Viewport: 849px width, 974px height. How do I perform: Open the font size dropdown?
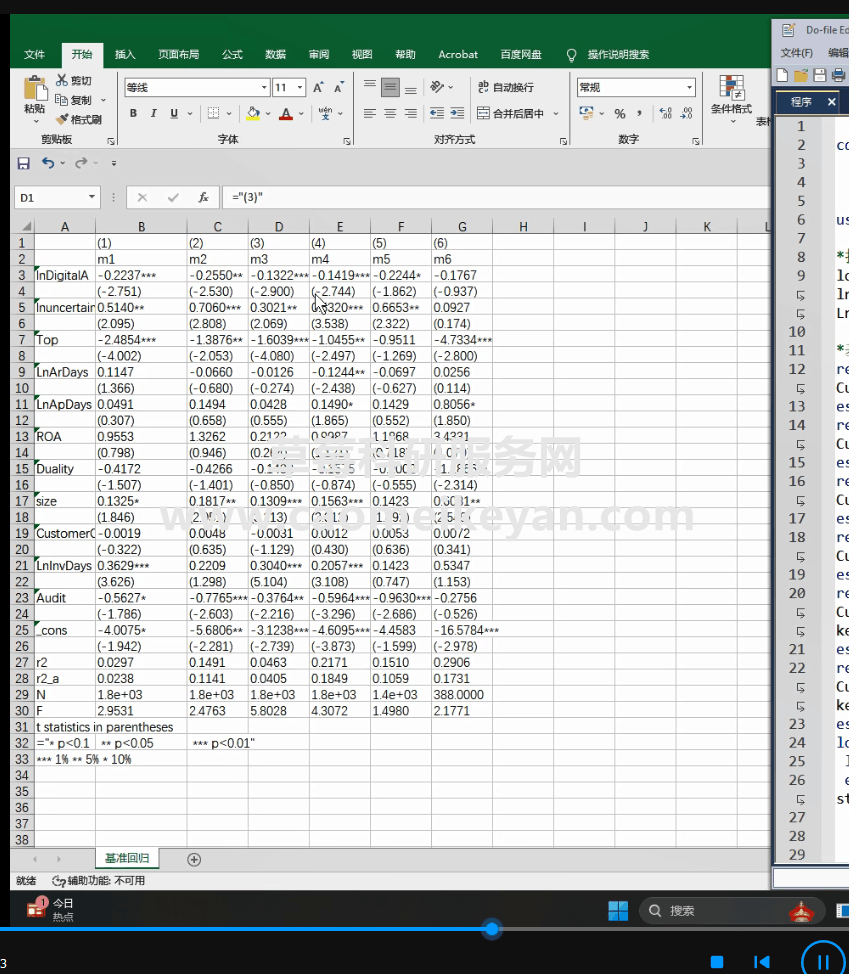(300, 88)
